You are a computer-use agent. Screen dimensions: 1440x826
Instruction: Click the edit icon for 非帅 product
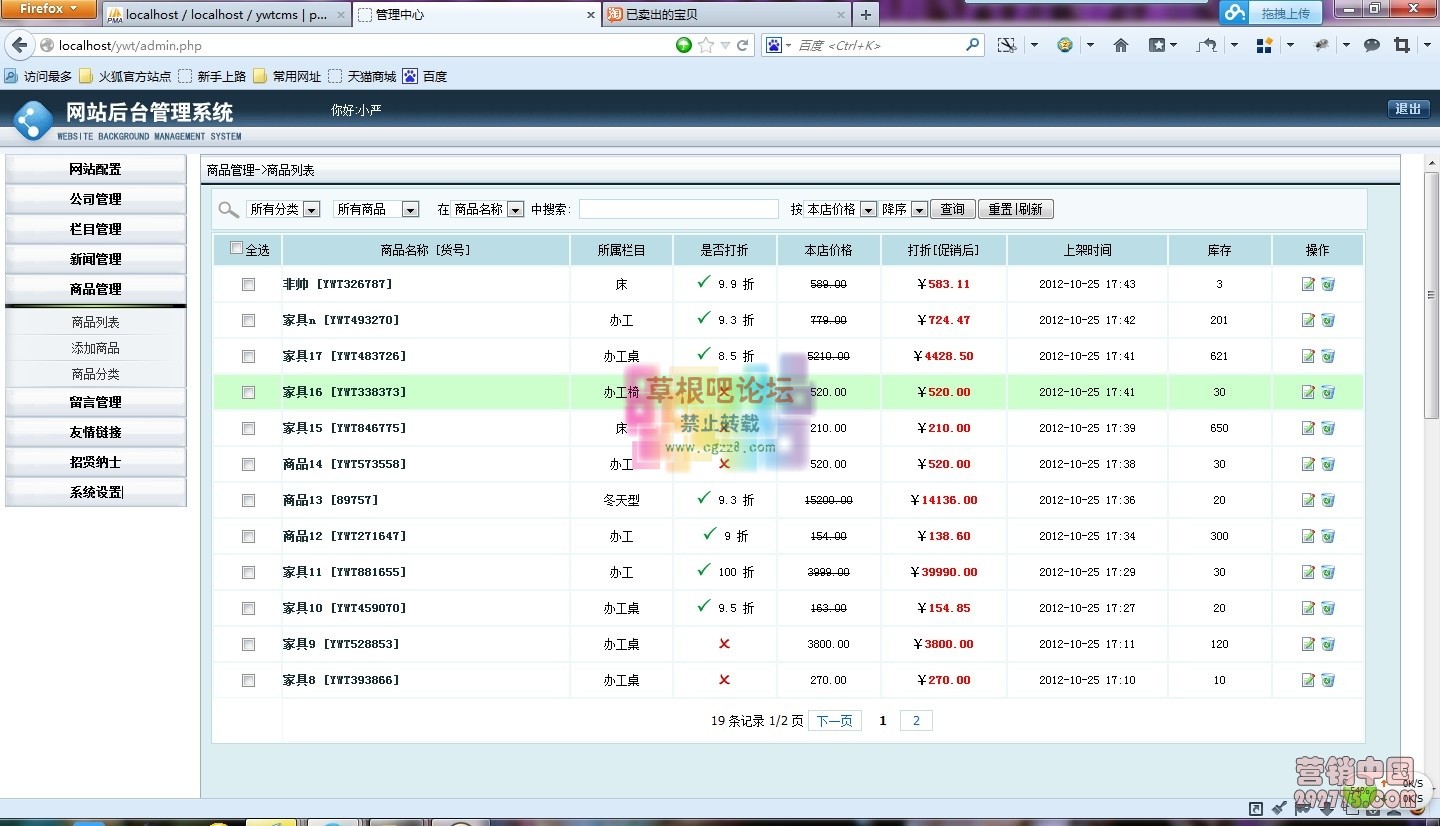pyautogui.click(x=1308, y=284)
